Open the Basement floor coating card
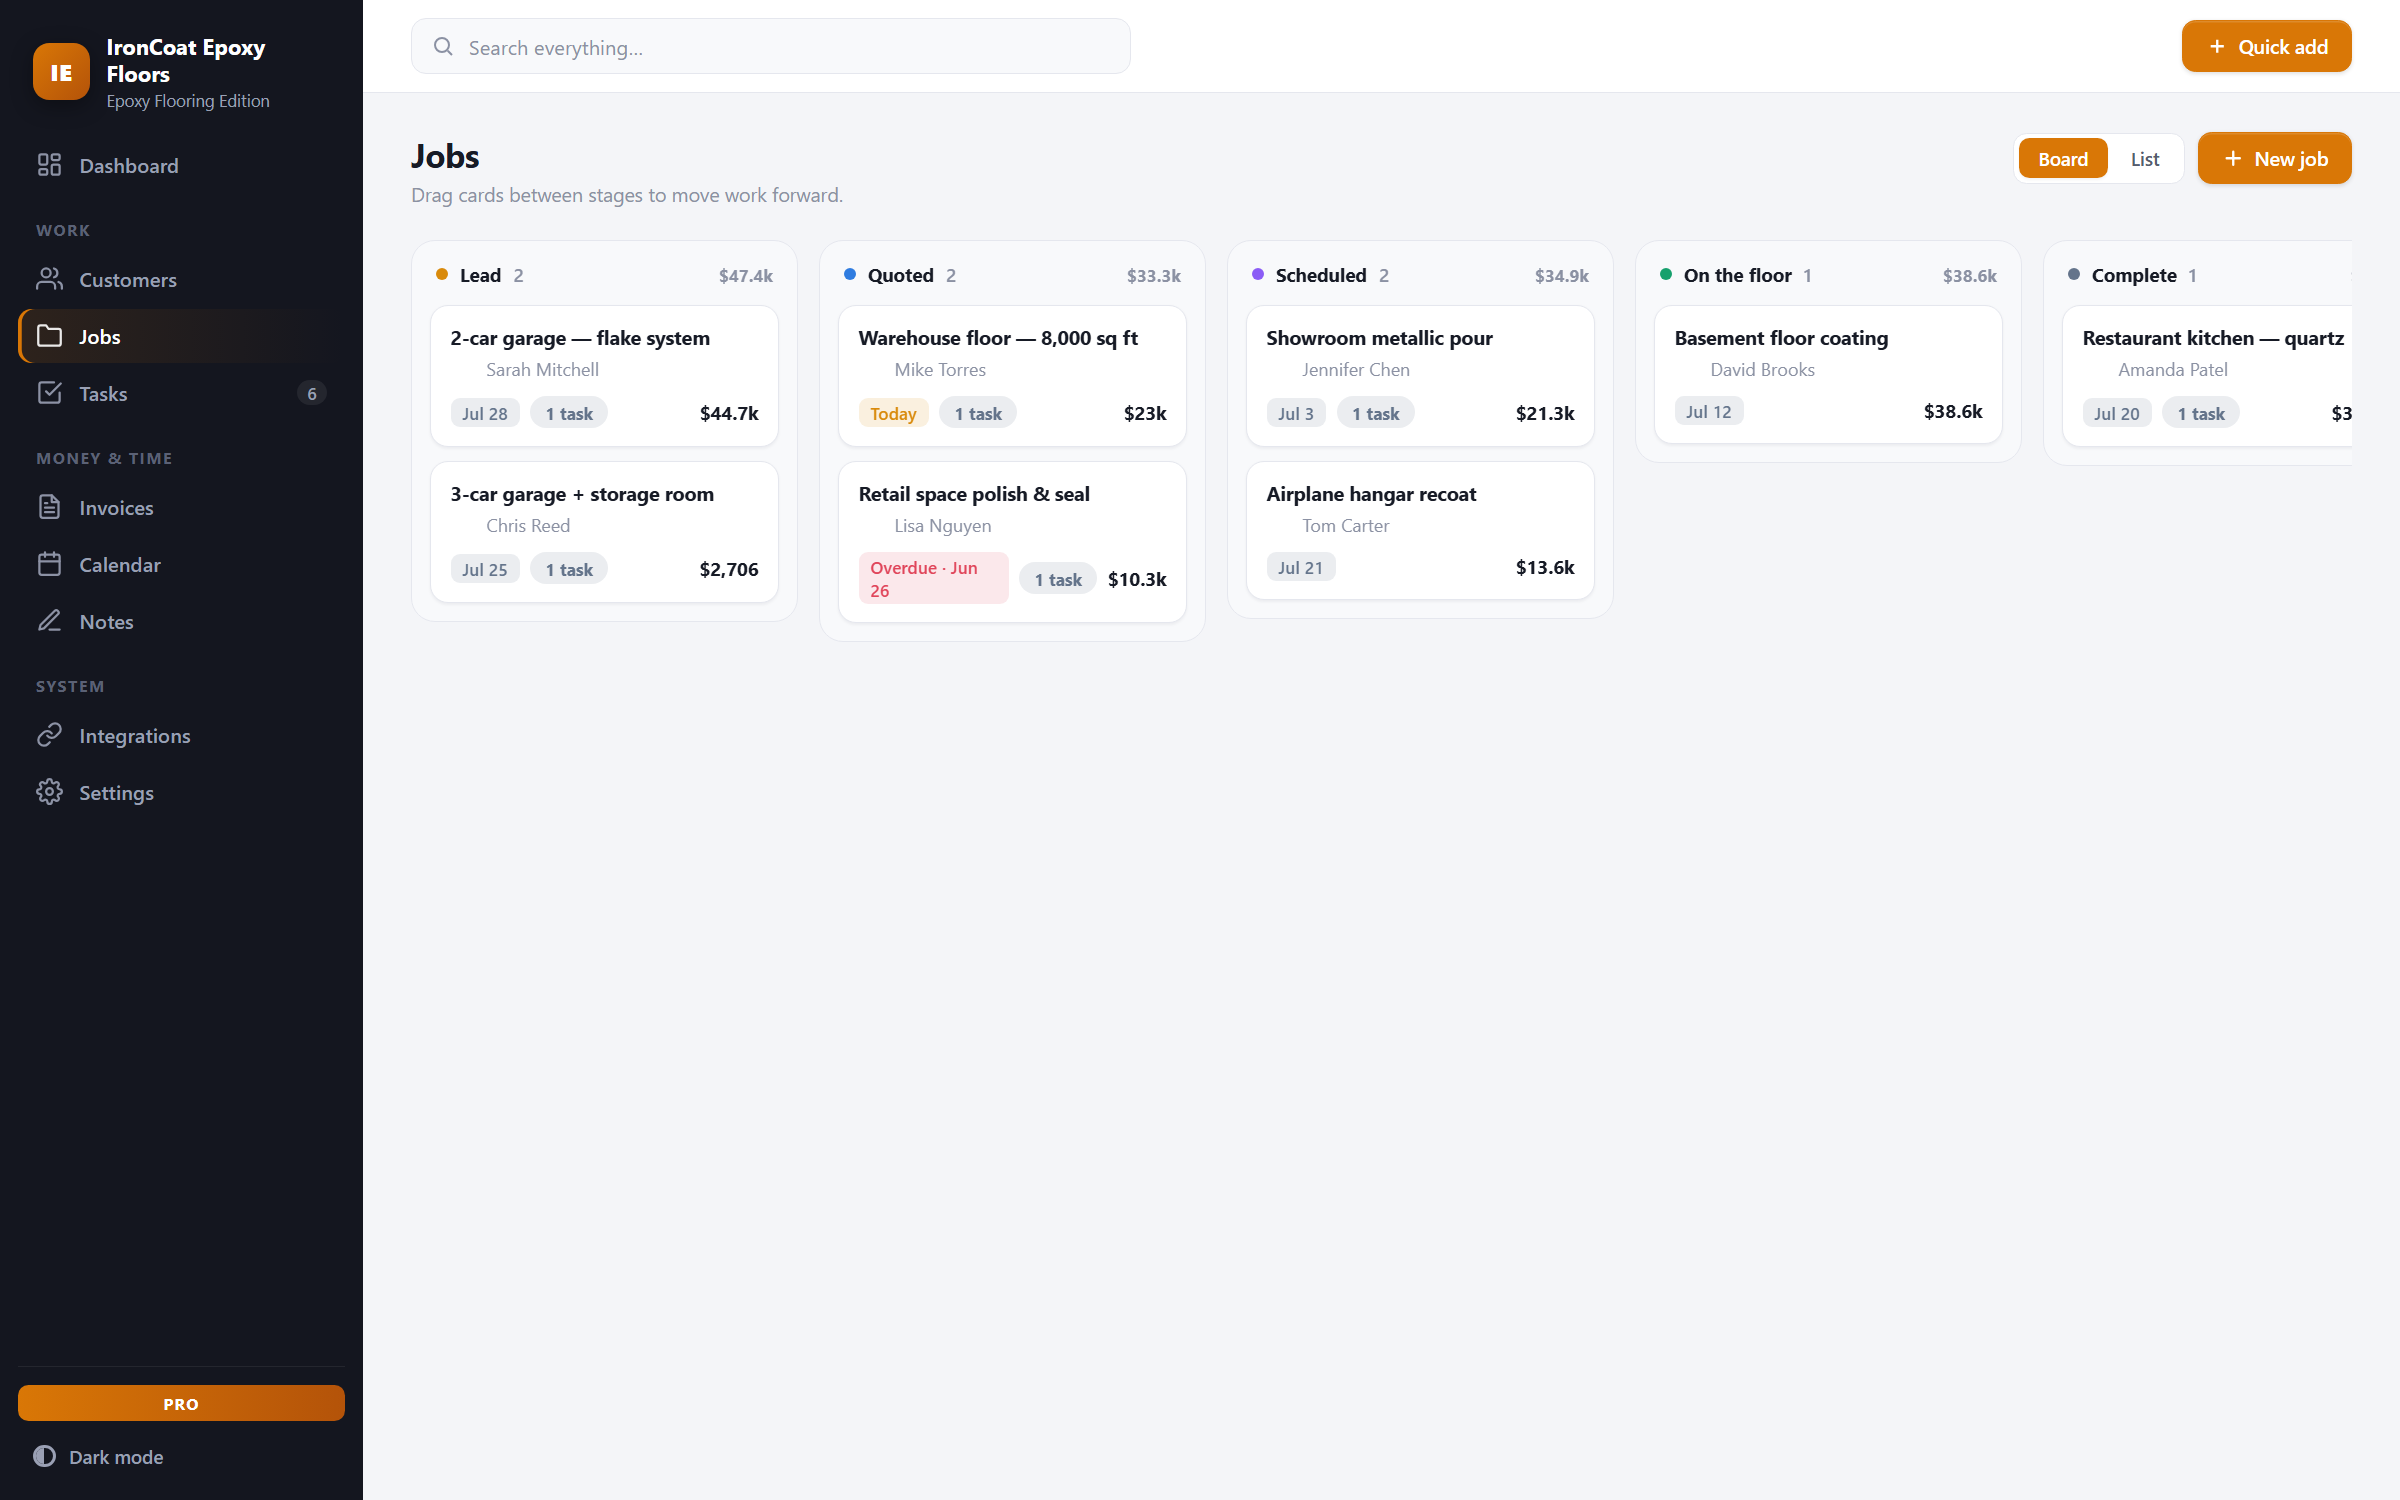The height and width of the screenshot is (1500, 2400). click(1828, 375)
